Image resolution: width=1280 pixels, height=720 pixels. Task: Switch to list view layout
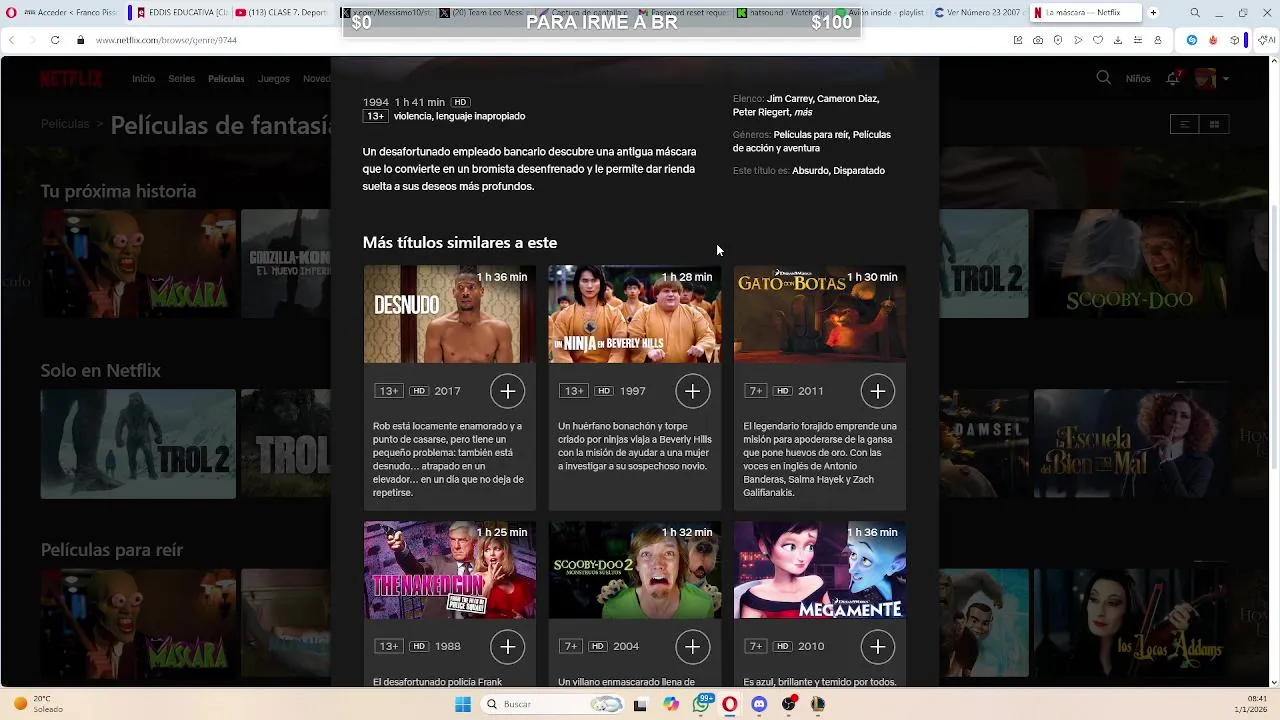[1184, 124]
